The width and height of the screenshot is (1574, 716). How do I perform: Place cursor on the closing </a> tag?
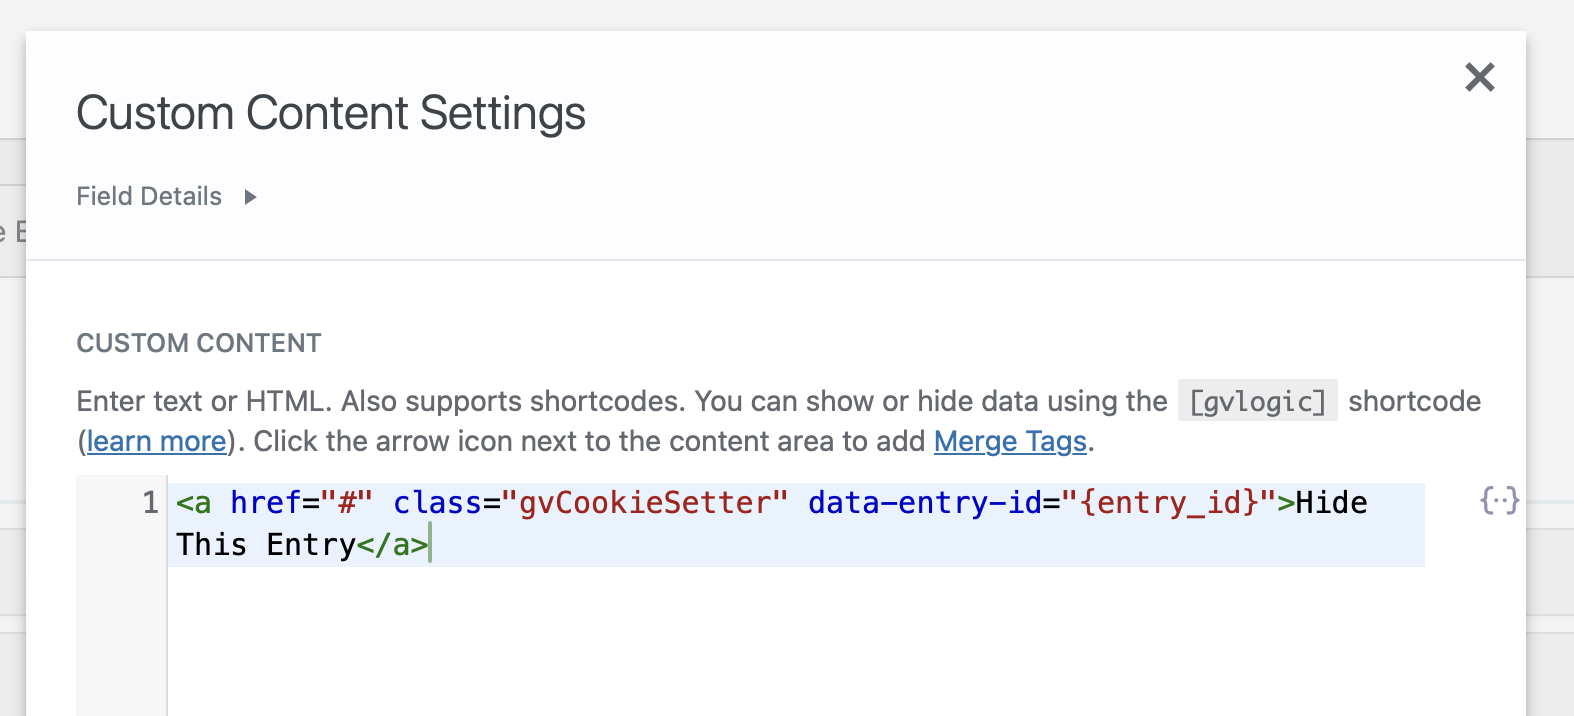tap(392, 545)
